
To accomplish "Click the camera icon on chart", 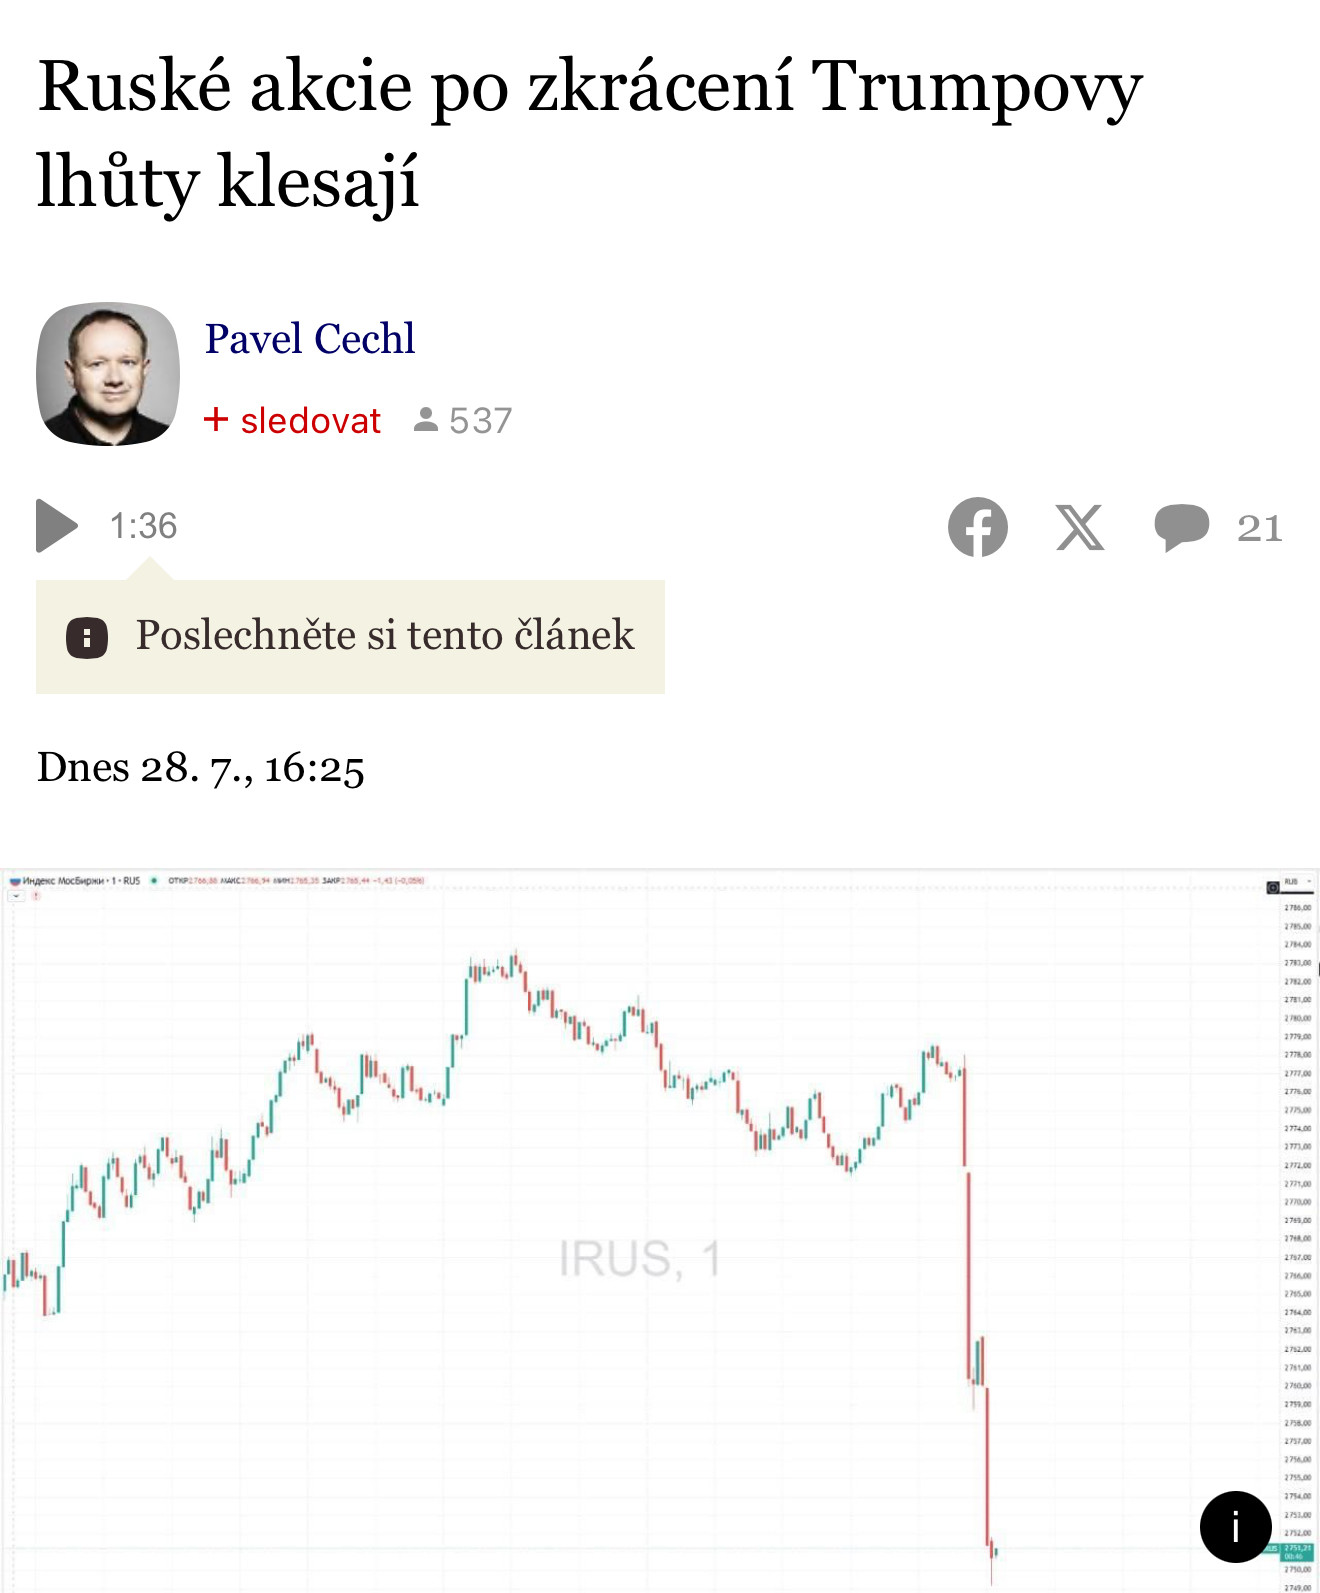I will pos(1273,887).
